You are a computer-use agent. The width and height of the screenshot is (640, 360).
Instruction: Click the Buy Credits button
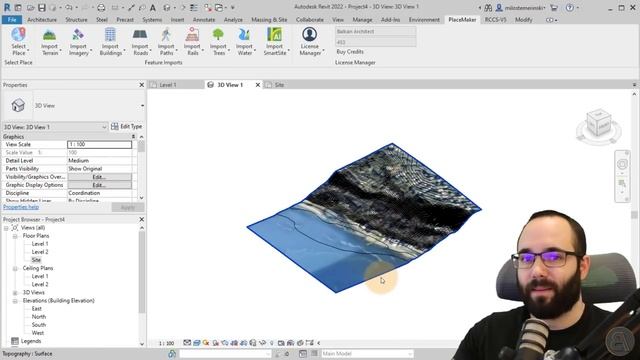coord(350,52)
